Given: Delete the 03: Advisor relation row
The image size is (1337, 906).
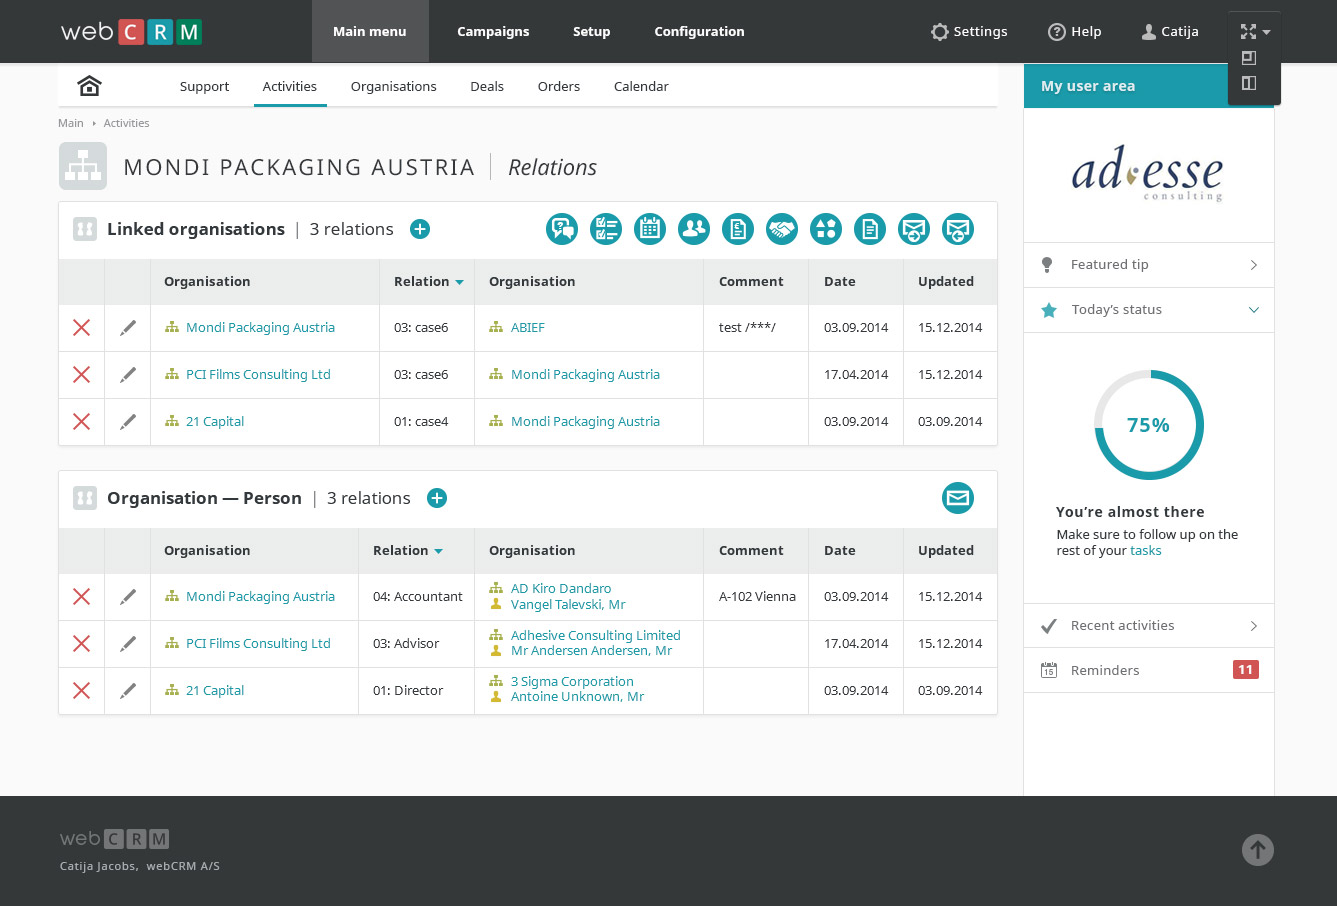Looking at the screenshot, I should tap(82, 643).
